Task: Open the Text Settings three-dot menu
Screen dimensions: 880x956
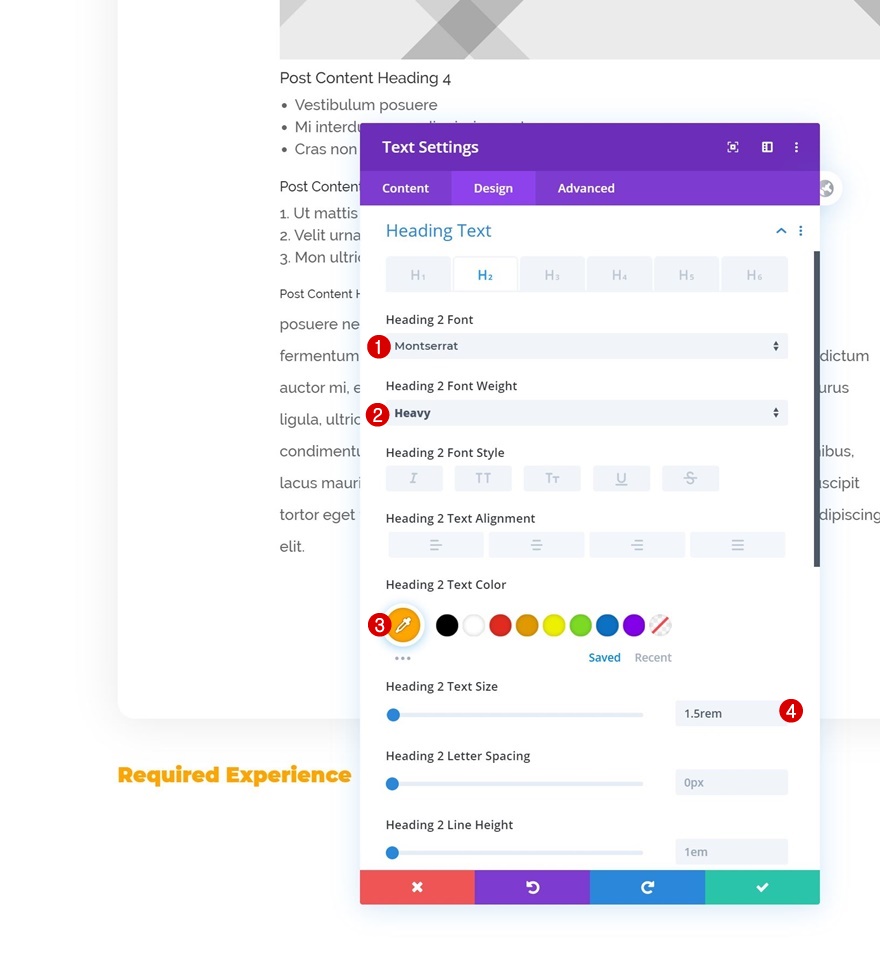Action: [796, 147]
